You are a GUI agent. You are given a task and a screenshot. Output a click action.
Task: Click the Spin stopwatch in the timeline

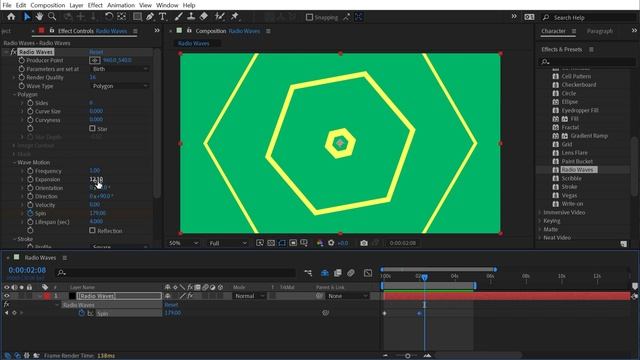81,313
